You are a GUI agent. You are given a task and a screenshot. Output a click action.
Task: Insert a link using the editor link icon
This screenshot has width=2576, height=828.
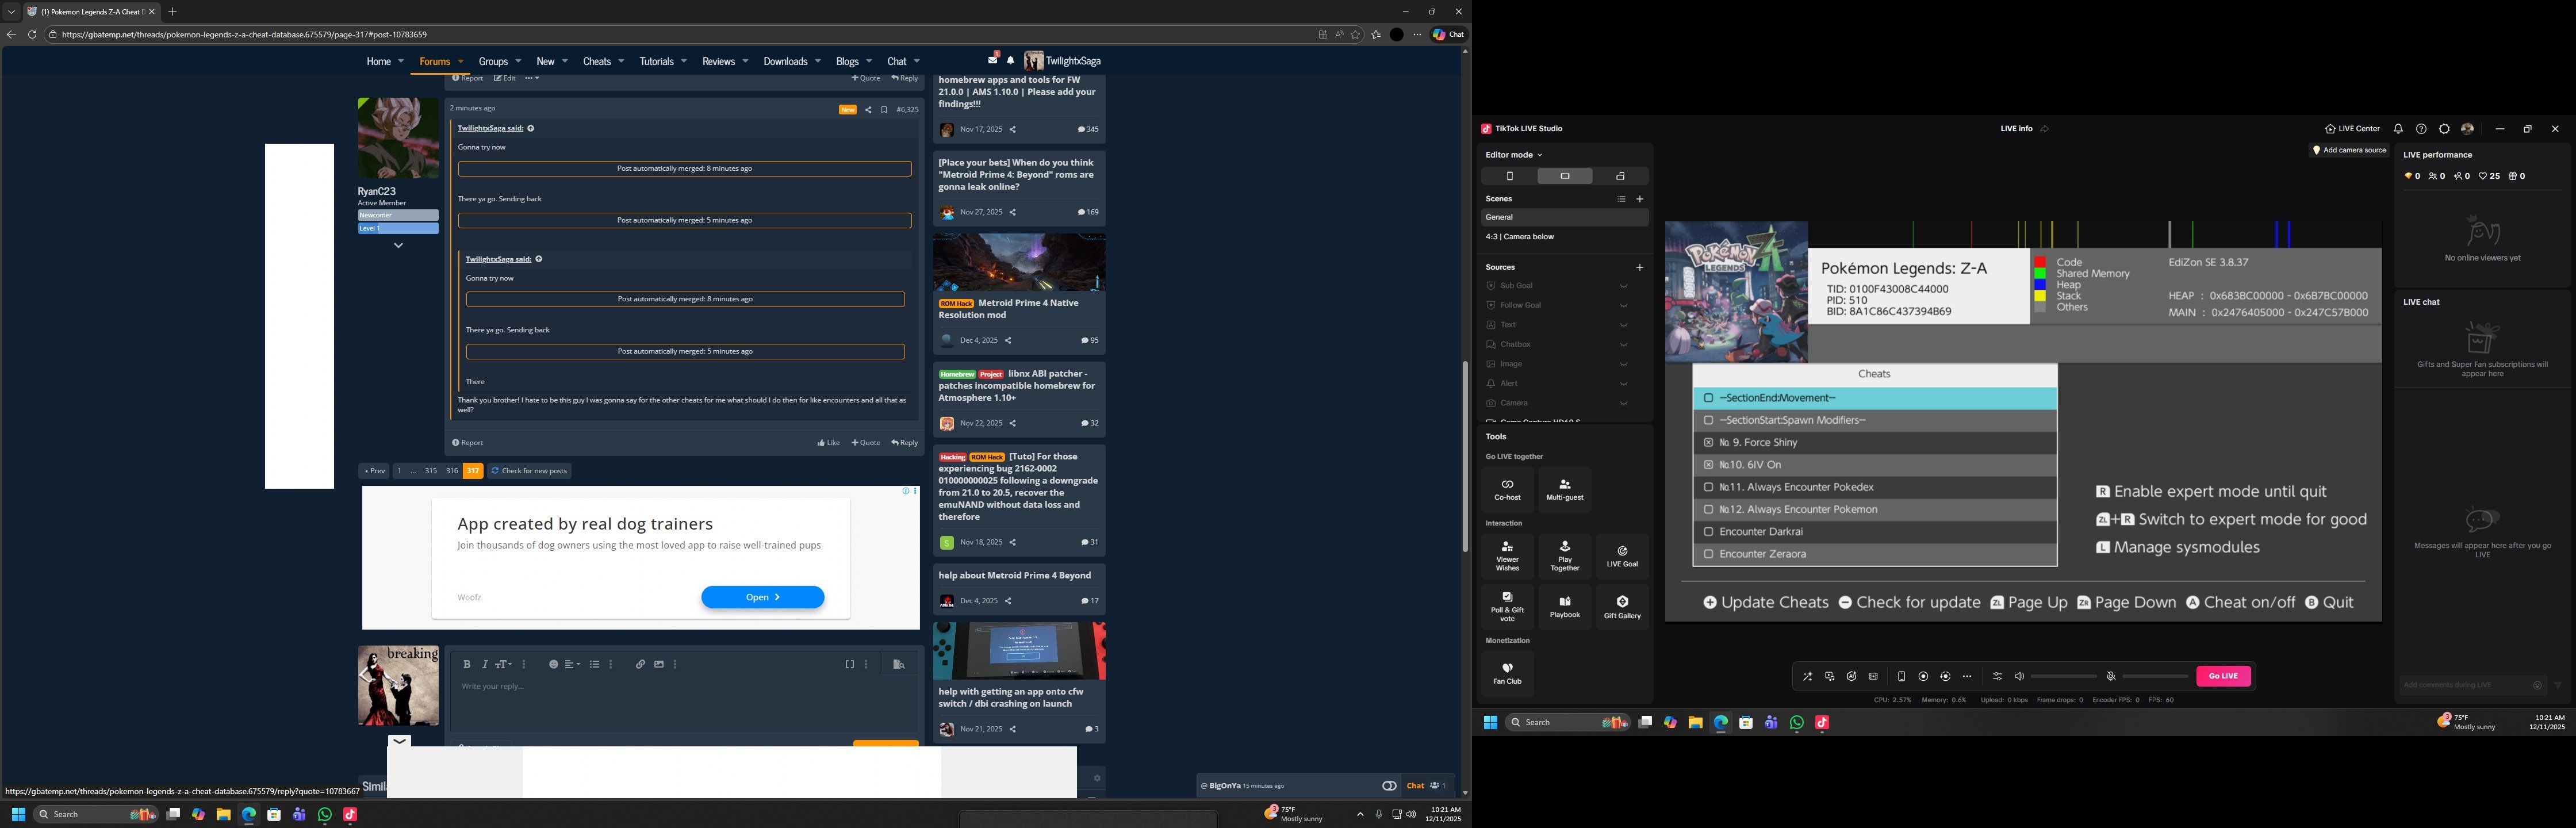coord(640,664)
